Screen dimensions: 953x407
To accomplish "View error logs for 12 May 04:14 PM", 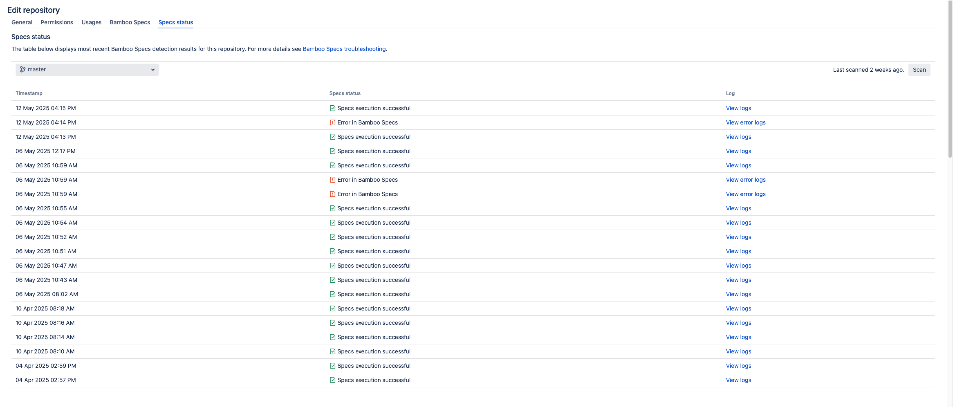I will click(746, 123).
